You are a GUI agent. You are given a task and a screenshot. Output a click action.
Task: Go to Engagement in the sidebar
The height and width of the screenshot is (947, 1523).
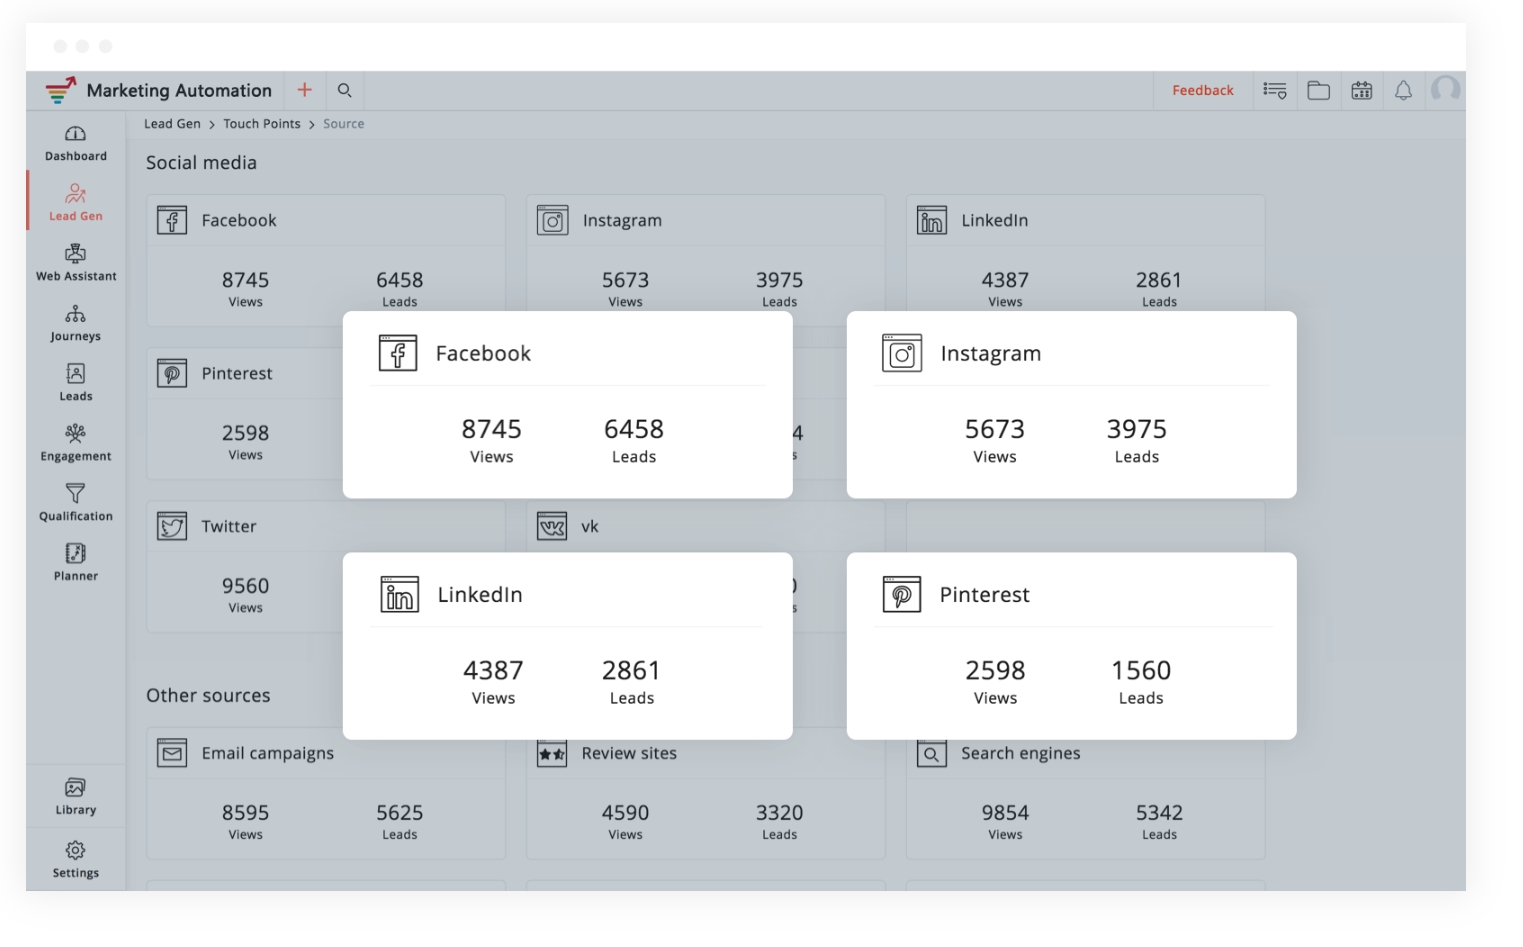tap(75, 443)
